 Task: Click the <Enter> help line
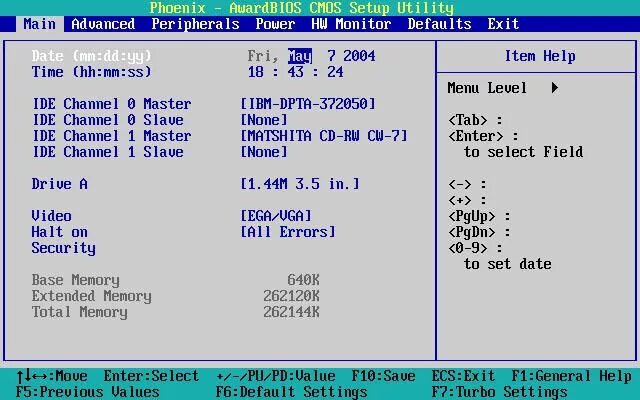pyautogui.click(x=483, y=136)
